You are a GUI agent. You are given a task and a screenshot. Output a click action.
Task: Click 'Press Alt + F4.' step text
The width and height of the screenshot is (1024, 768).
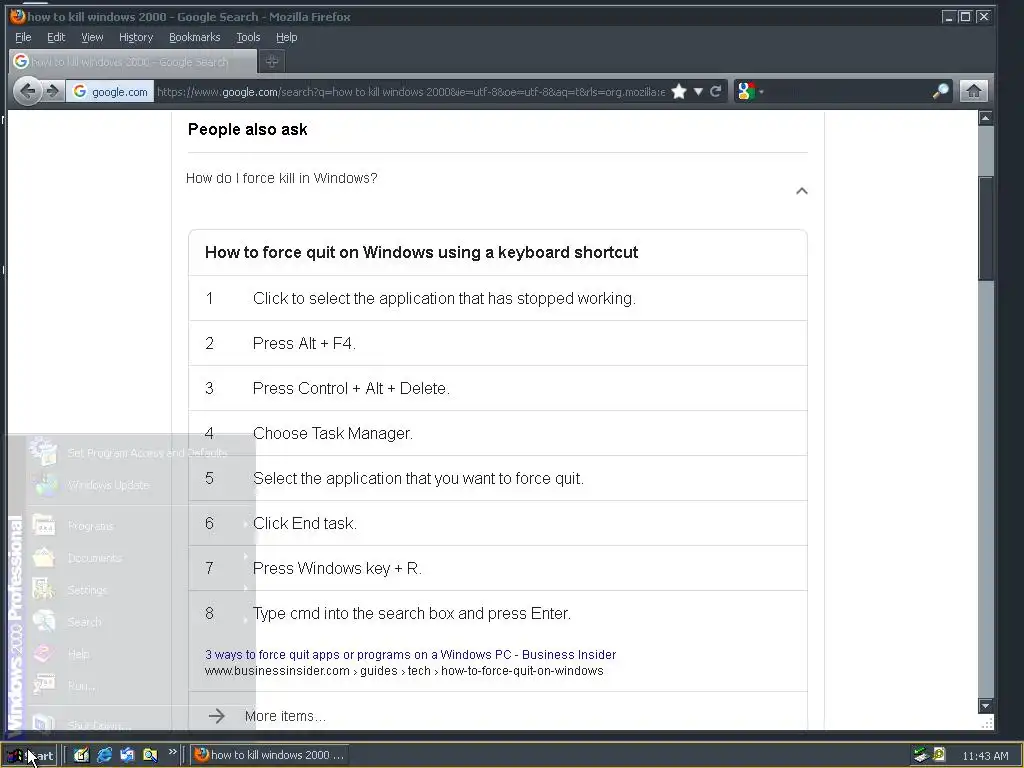[x=304, y=344]
